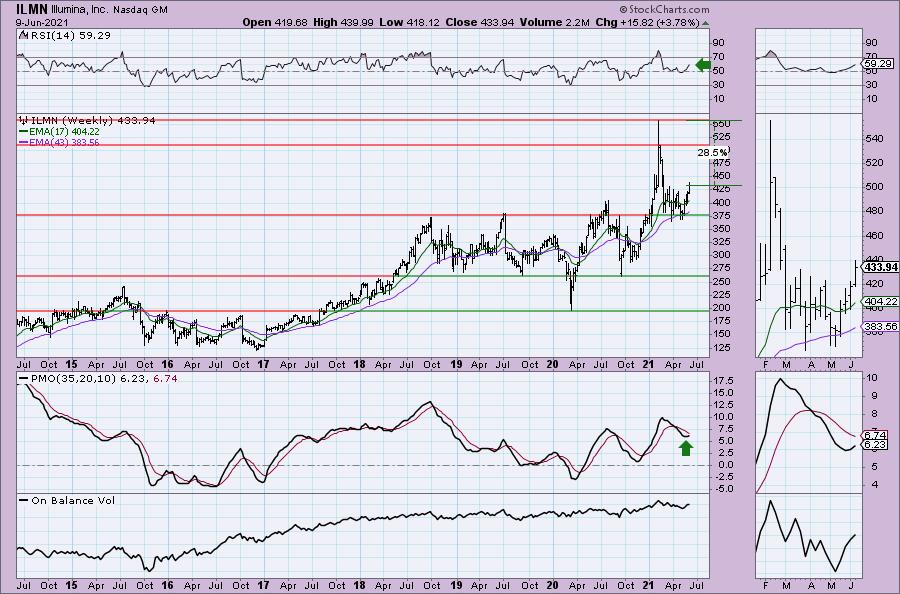Image resolution: width=900 pixels, height=594 pixels.
Task: Click the candlestick icon before ILMN (Weekly)
Action: (23, 120)
